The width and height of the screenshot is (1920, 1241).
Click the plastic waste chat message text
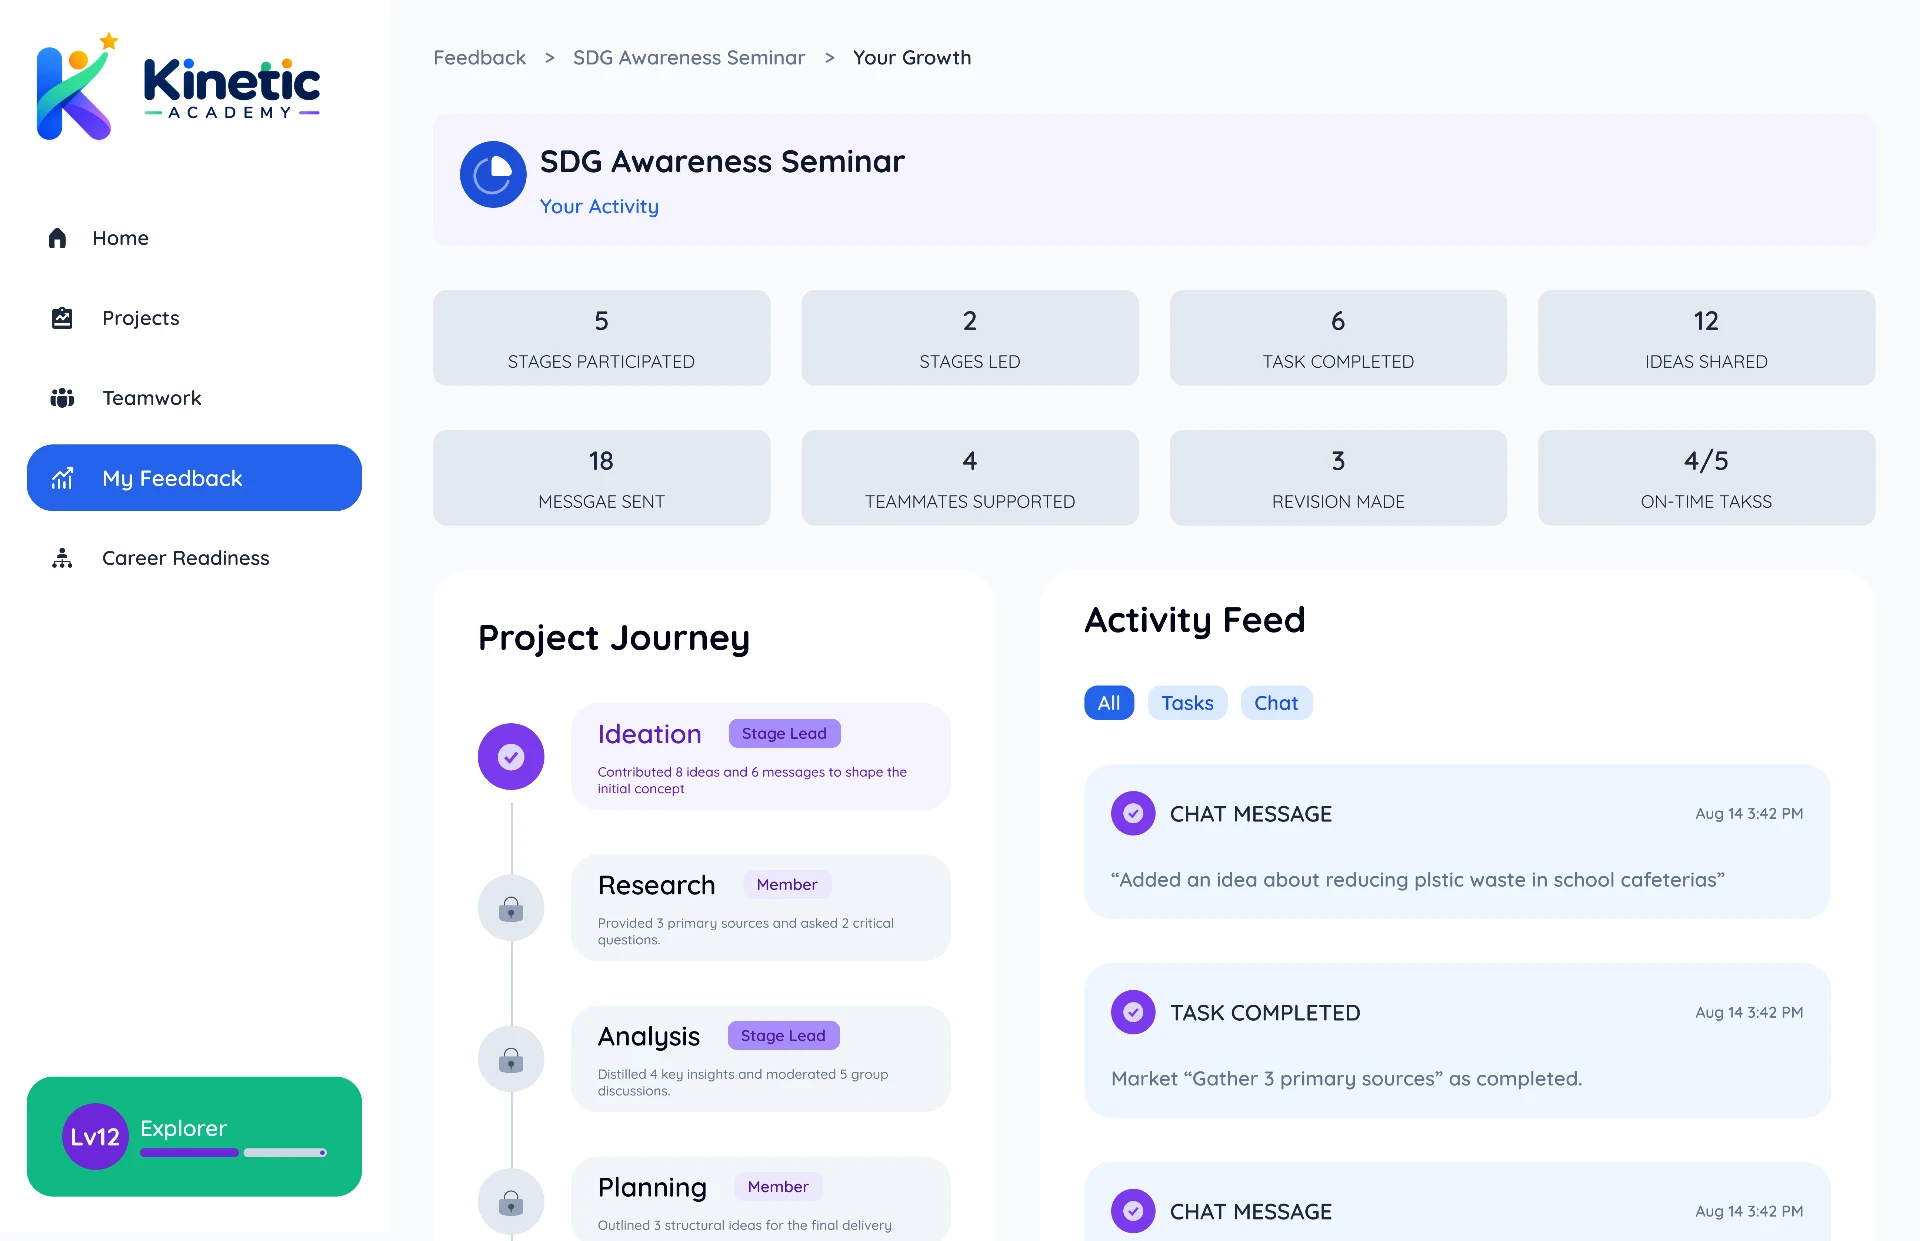click(1417, 880)
